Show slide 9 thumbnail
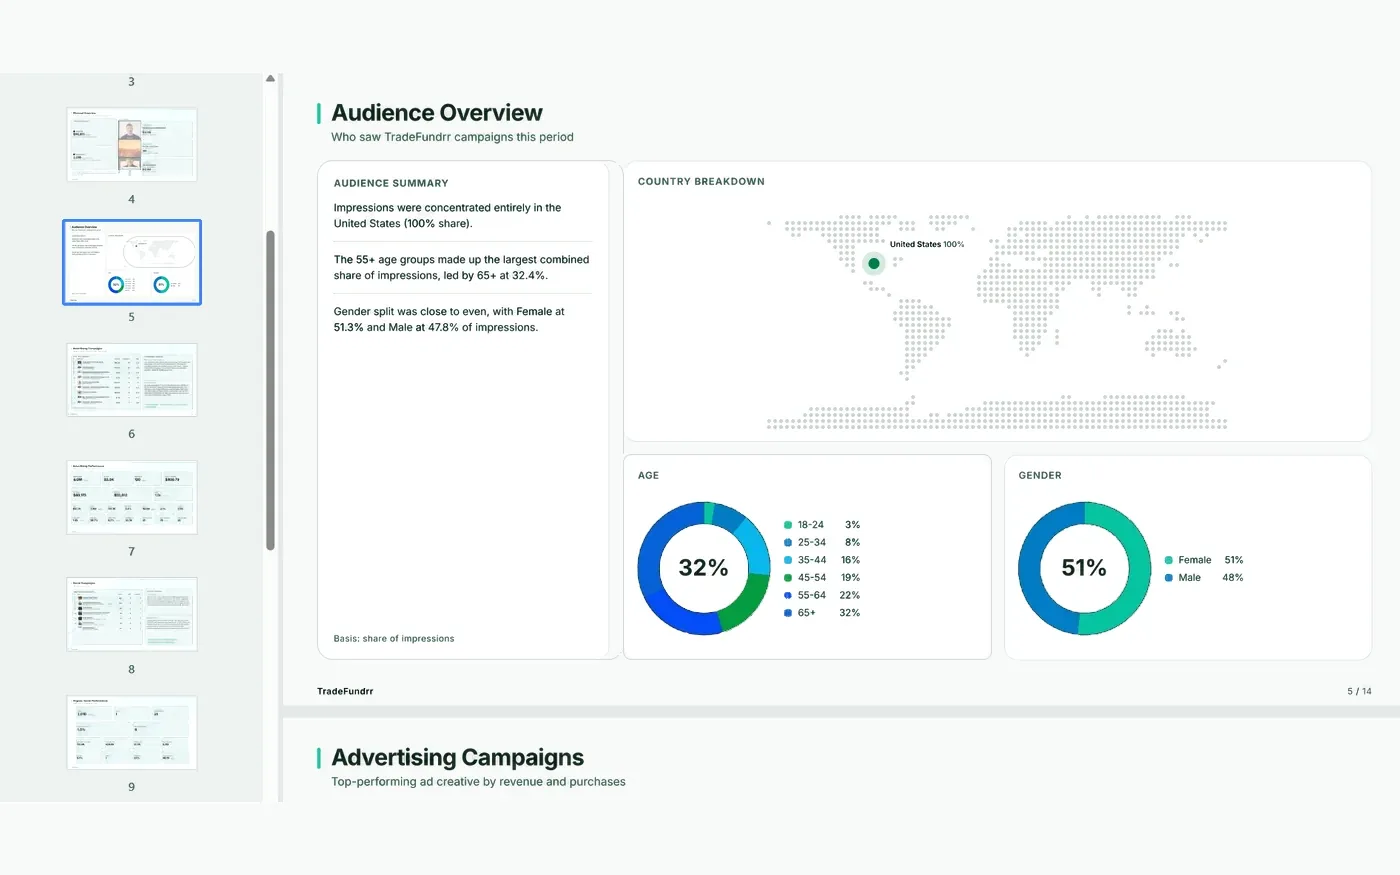1400x875 pixels. [132, 732]
